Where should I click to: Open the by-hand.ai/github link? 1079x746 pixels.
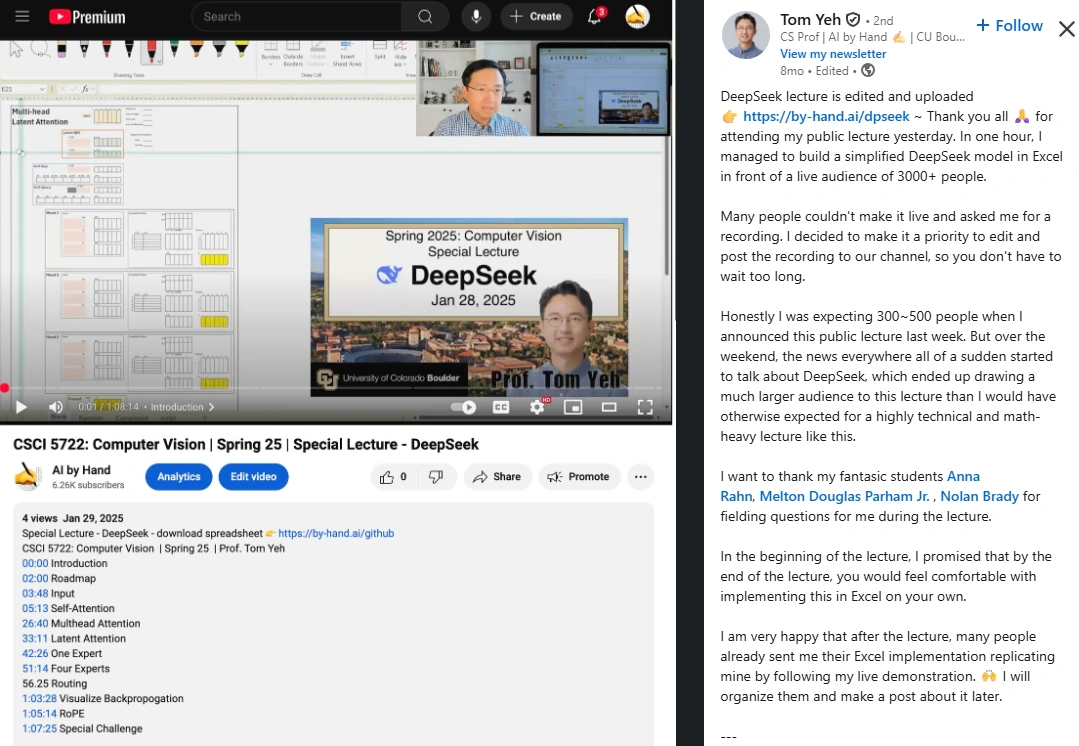(x=336, y=533)
